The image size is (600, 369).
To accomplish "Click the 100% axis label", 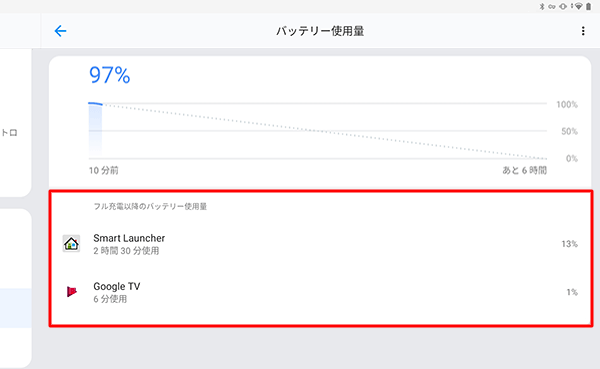I will click(567, 104).
